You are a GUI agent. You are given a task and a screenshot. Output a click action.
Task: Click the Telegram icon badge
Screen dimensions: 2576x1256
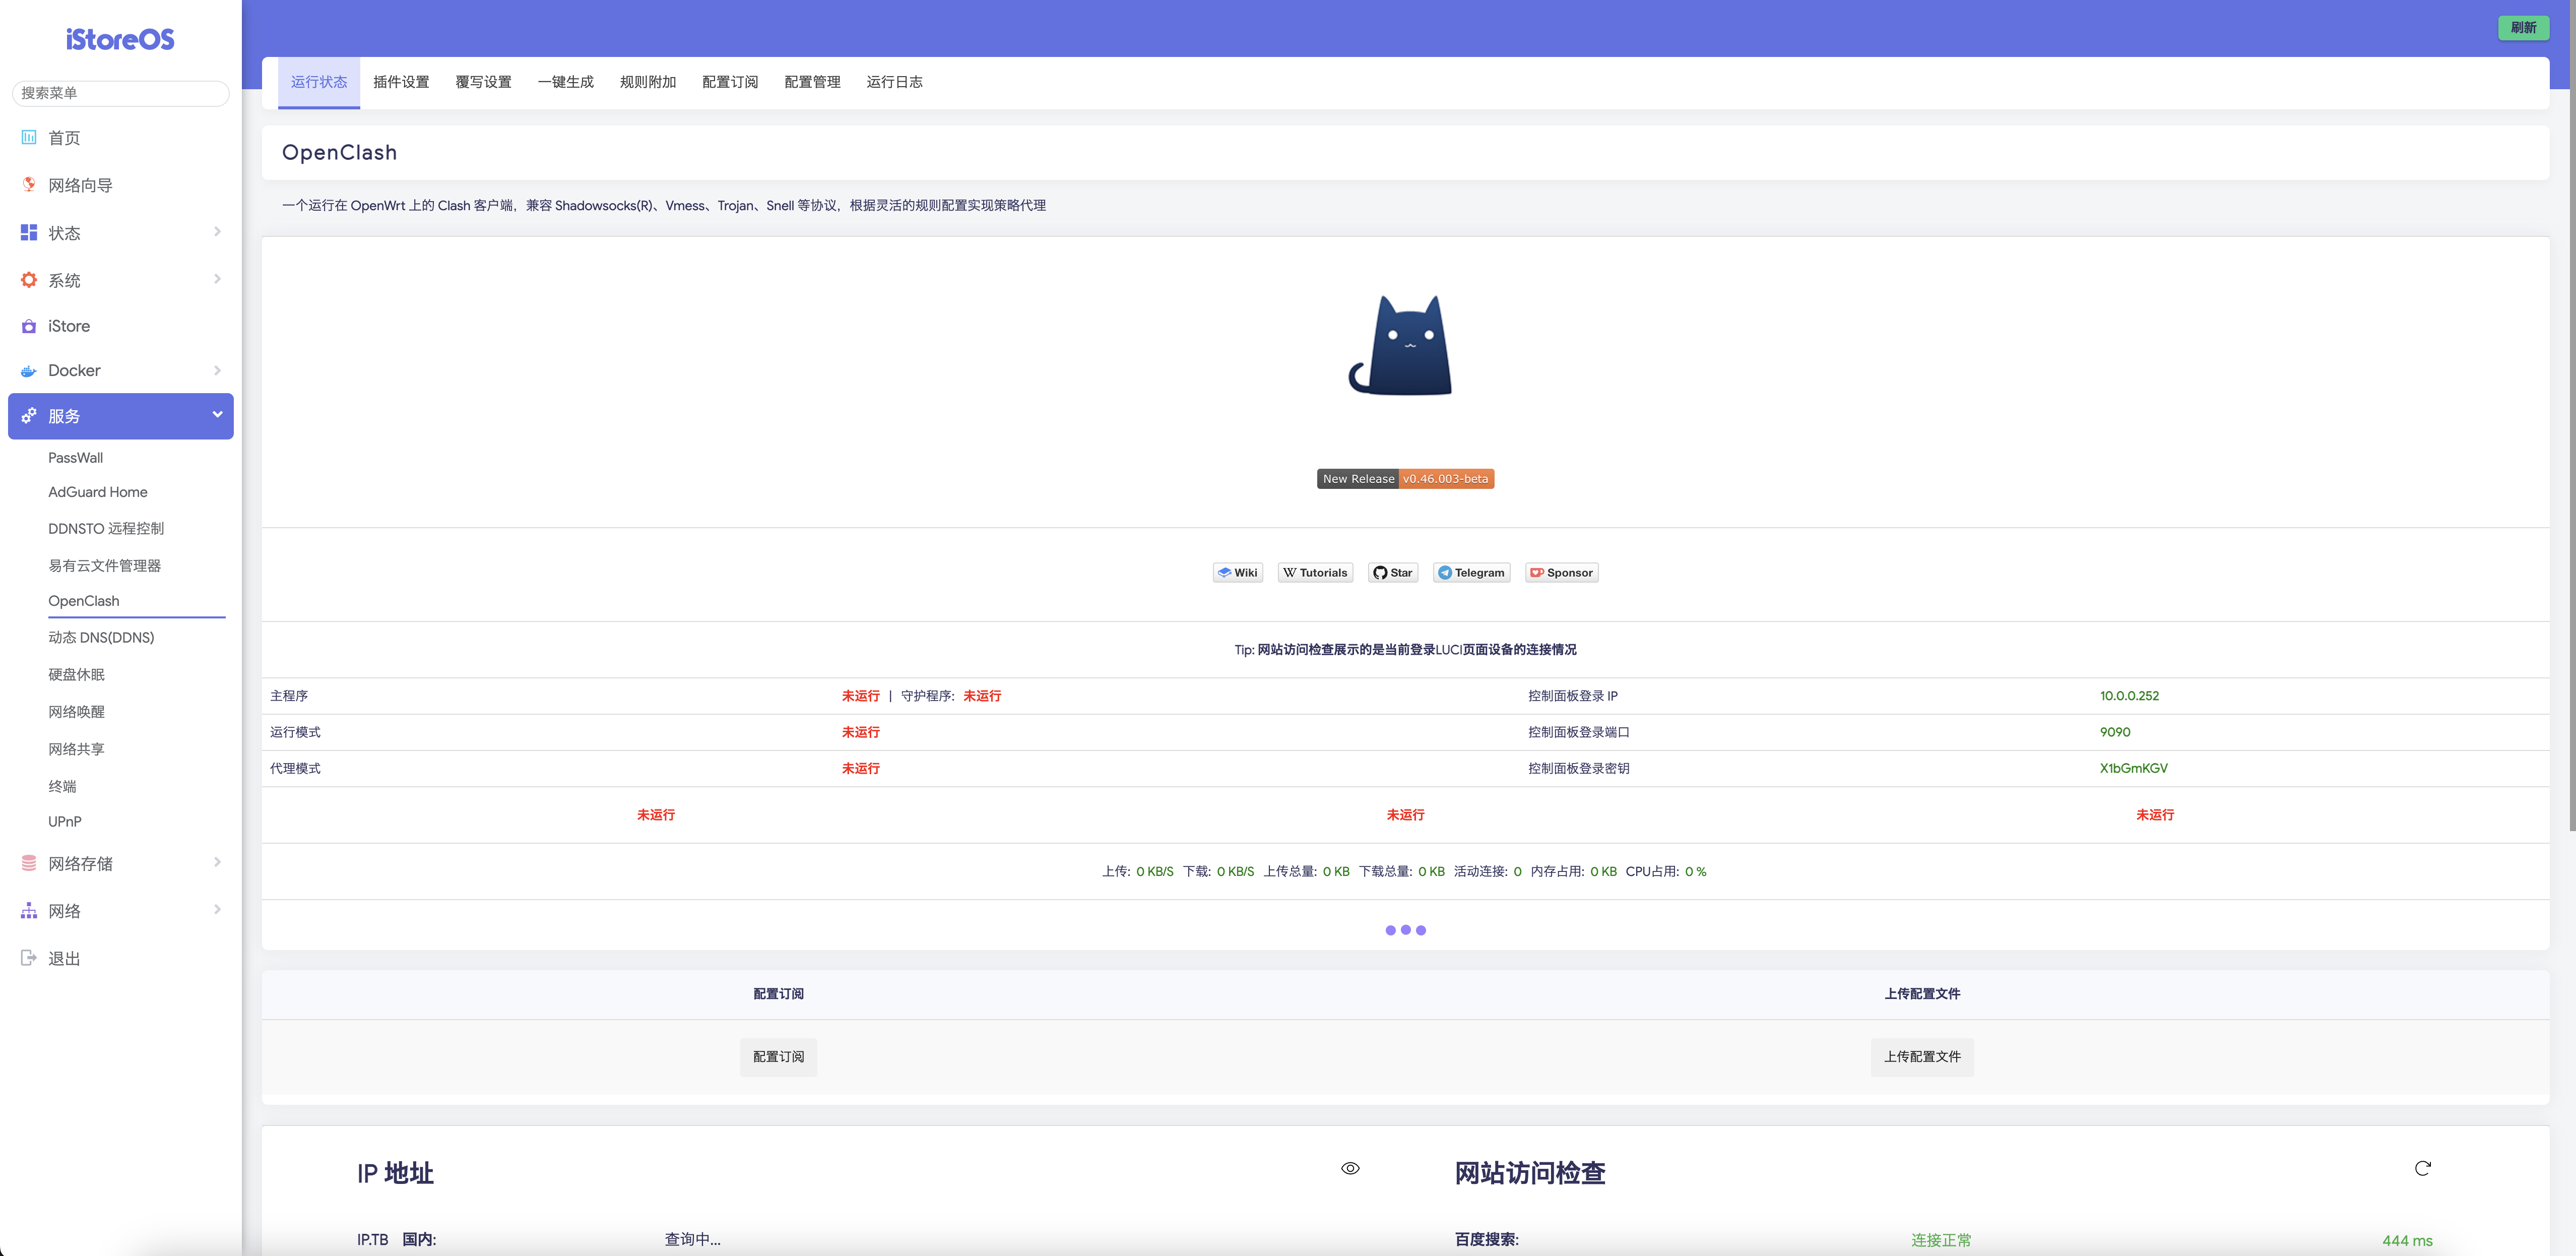[1445, 573]
